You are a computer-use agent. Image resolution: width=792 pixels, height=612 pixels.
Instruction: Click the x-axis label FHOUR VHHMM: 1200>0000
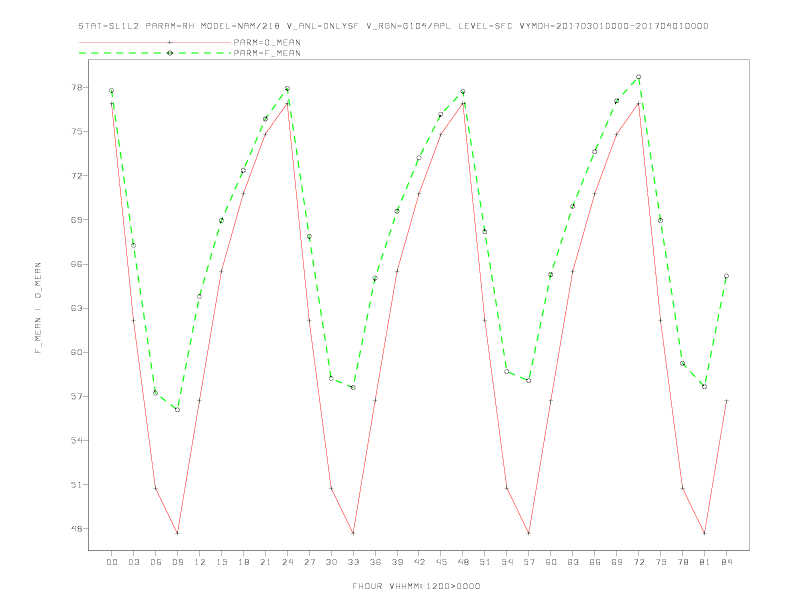(416, 586)
